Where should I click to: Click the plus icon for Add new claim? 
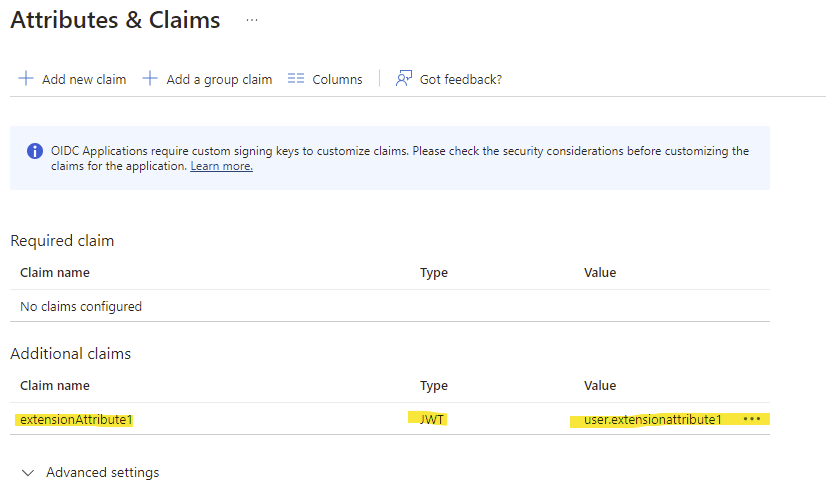click(x=26, y=79)
